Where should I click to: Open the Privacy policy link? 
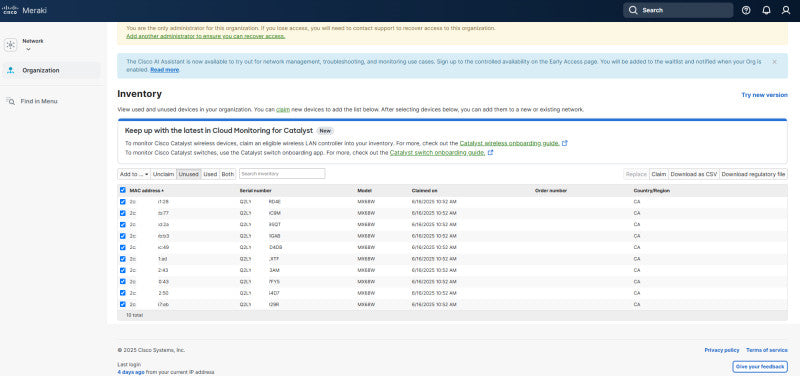721,350
